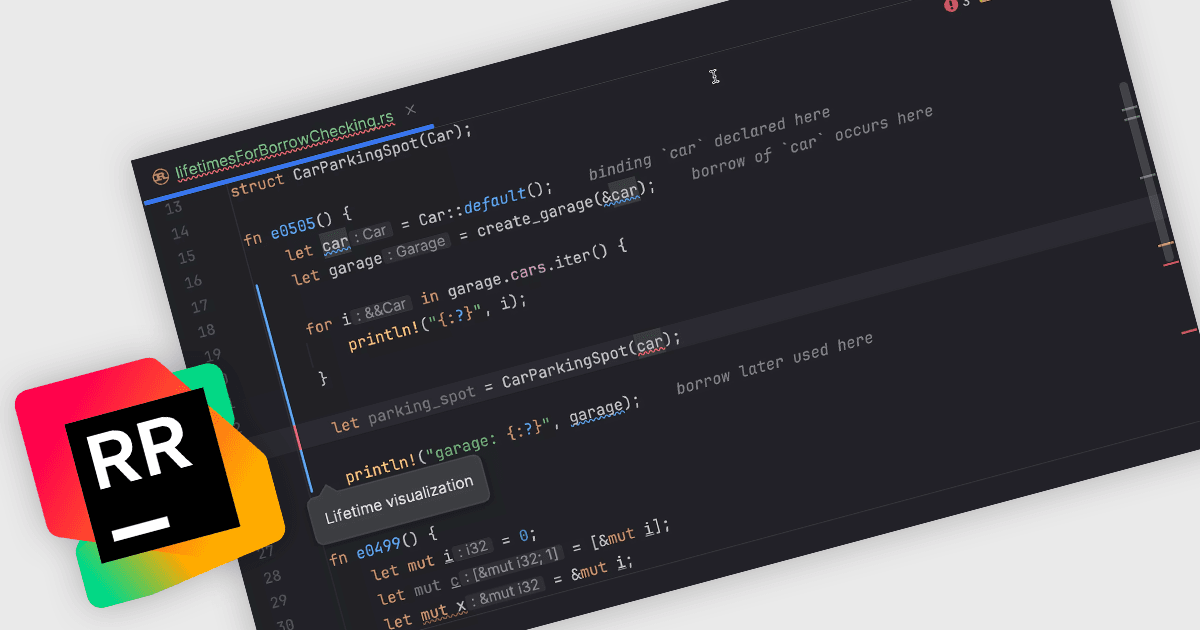Jump to the upper red error stripe mark

1171,264
